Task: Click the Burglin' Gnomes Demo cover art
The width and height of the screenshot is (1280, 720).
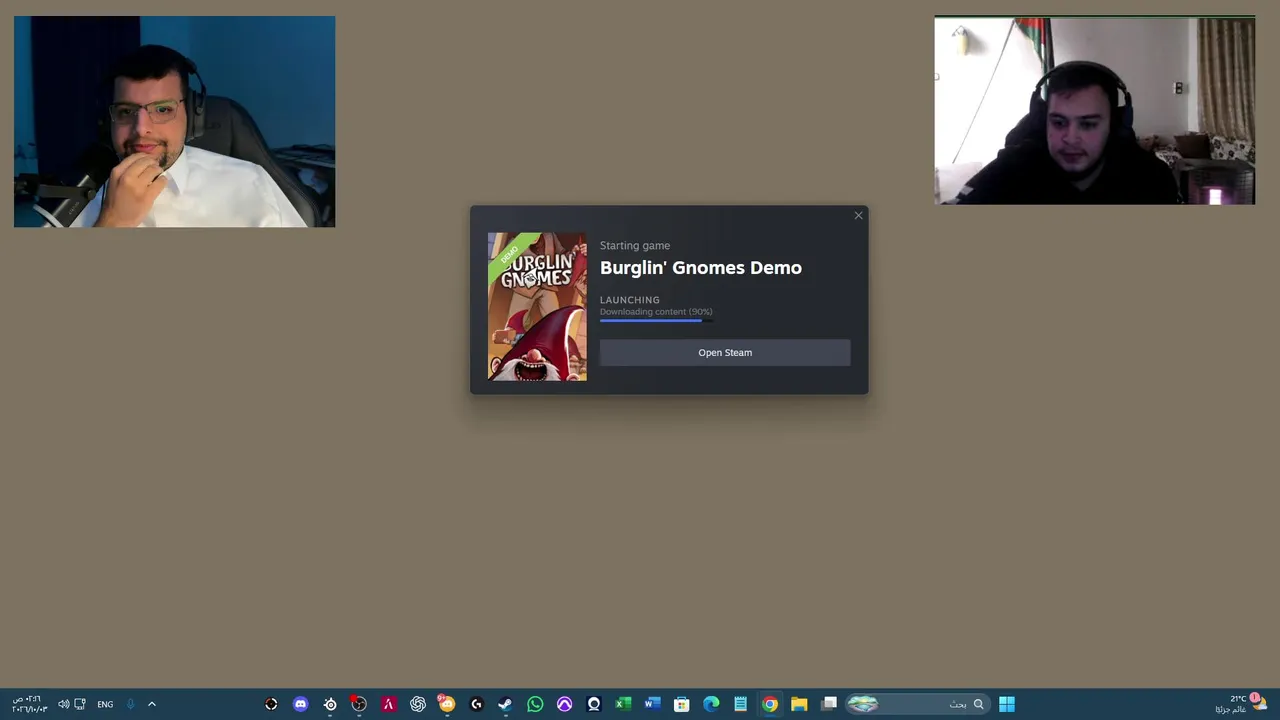Action: coord(537,306)
